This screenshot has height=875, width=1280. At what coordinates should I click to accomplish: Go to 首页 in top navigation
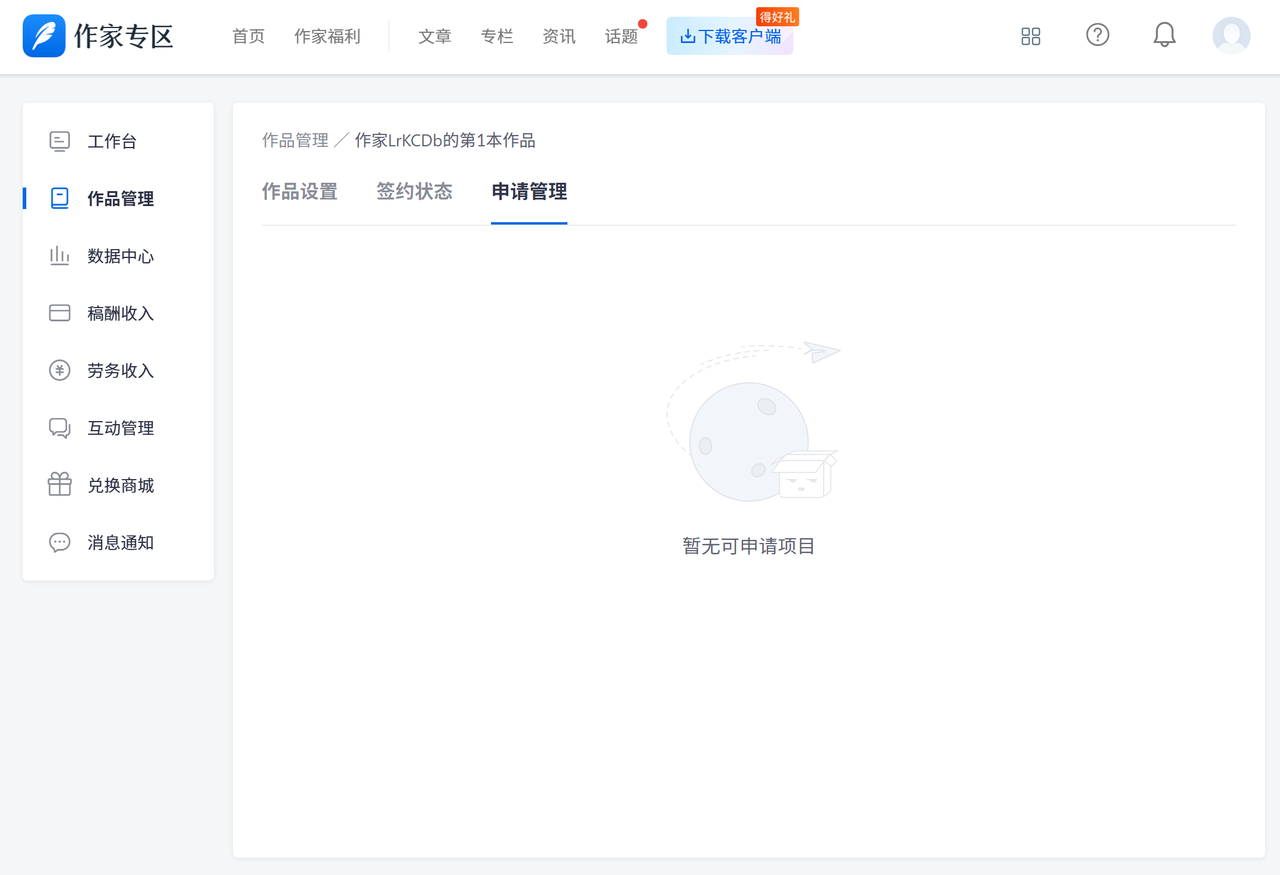point(248,37)
